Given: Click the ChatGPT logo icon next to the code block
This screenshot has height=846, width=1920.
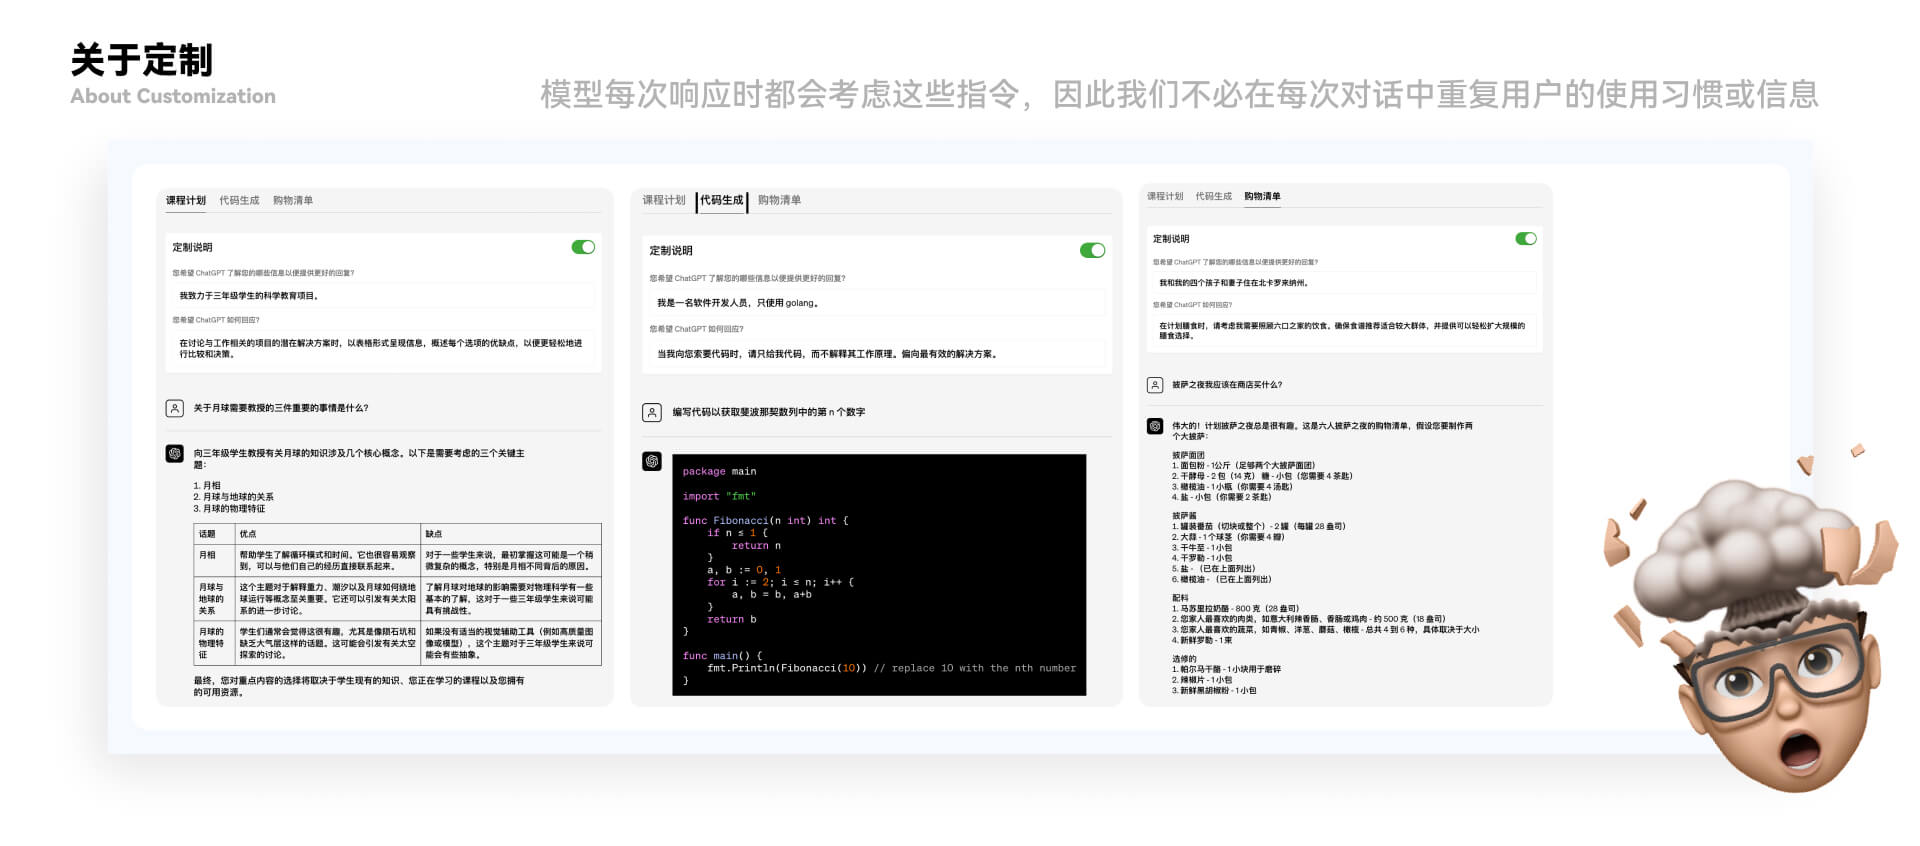Looking at the screenshot, I should pyautogui.click(x=652, y=461).
